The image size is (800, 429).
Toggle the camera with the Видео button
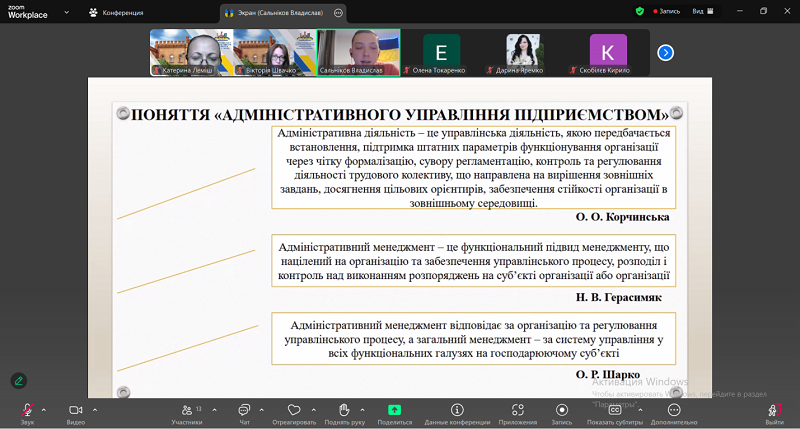(x=76, y=414)
